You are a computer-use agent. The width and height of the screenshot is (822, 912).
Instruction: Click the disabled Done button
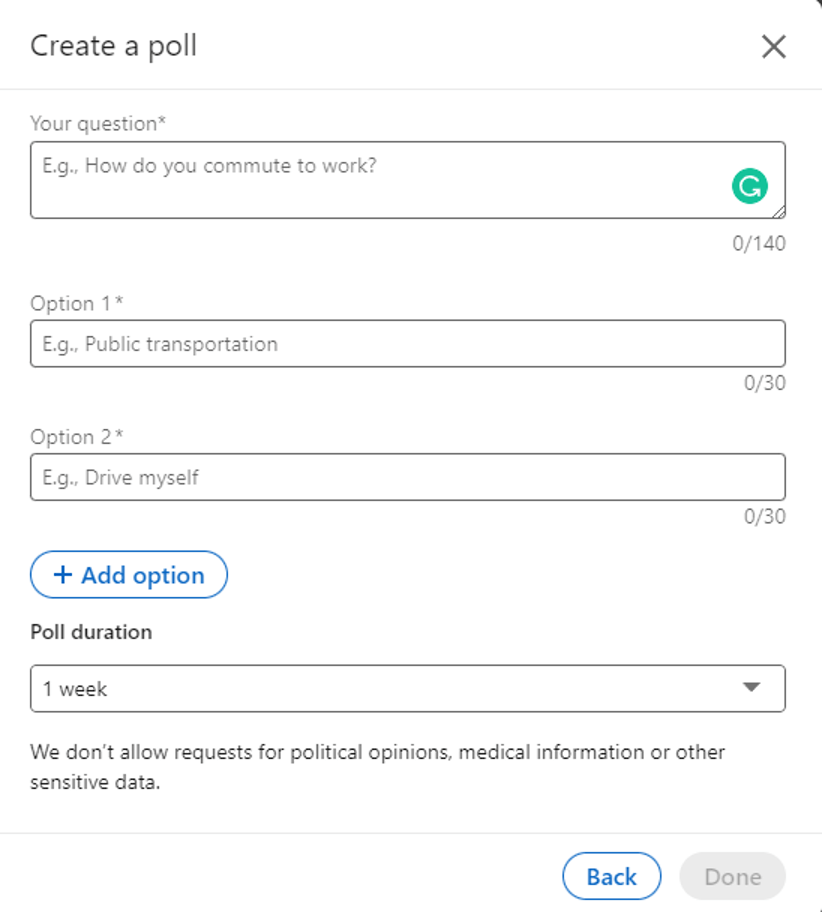pos(733,875)
